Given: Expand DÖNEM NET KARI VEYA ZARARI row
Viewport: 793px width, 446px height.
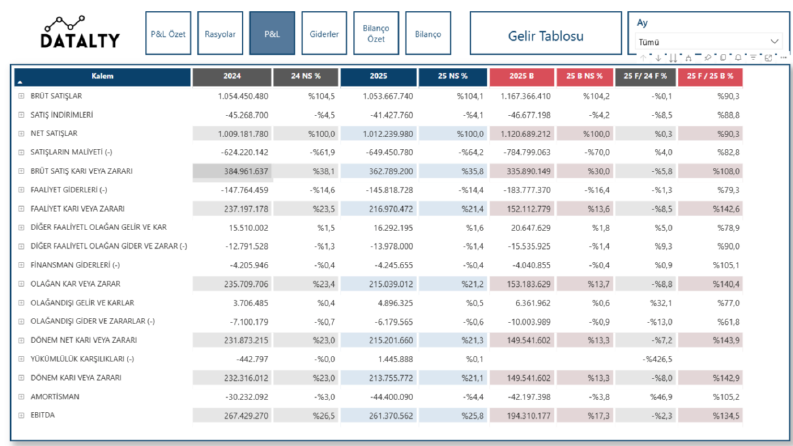Looking at the screenshot, I should pyautogui.click(x=21, y=340).
